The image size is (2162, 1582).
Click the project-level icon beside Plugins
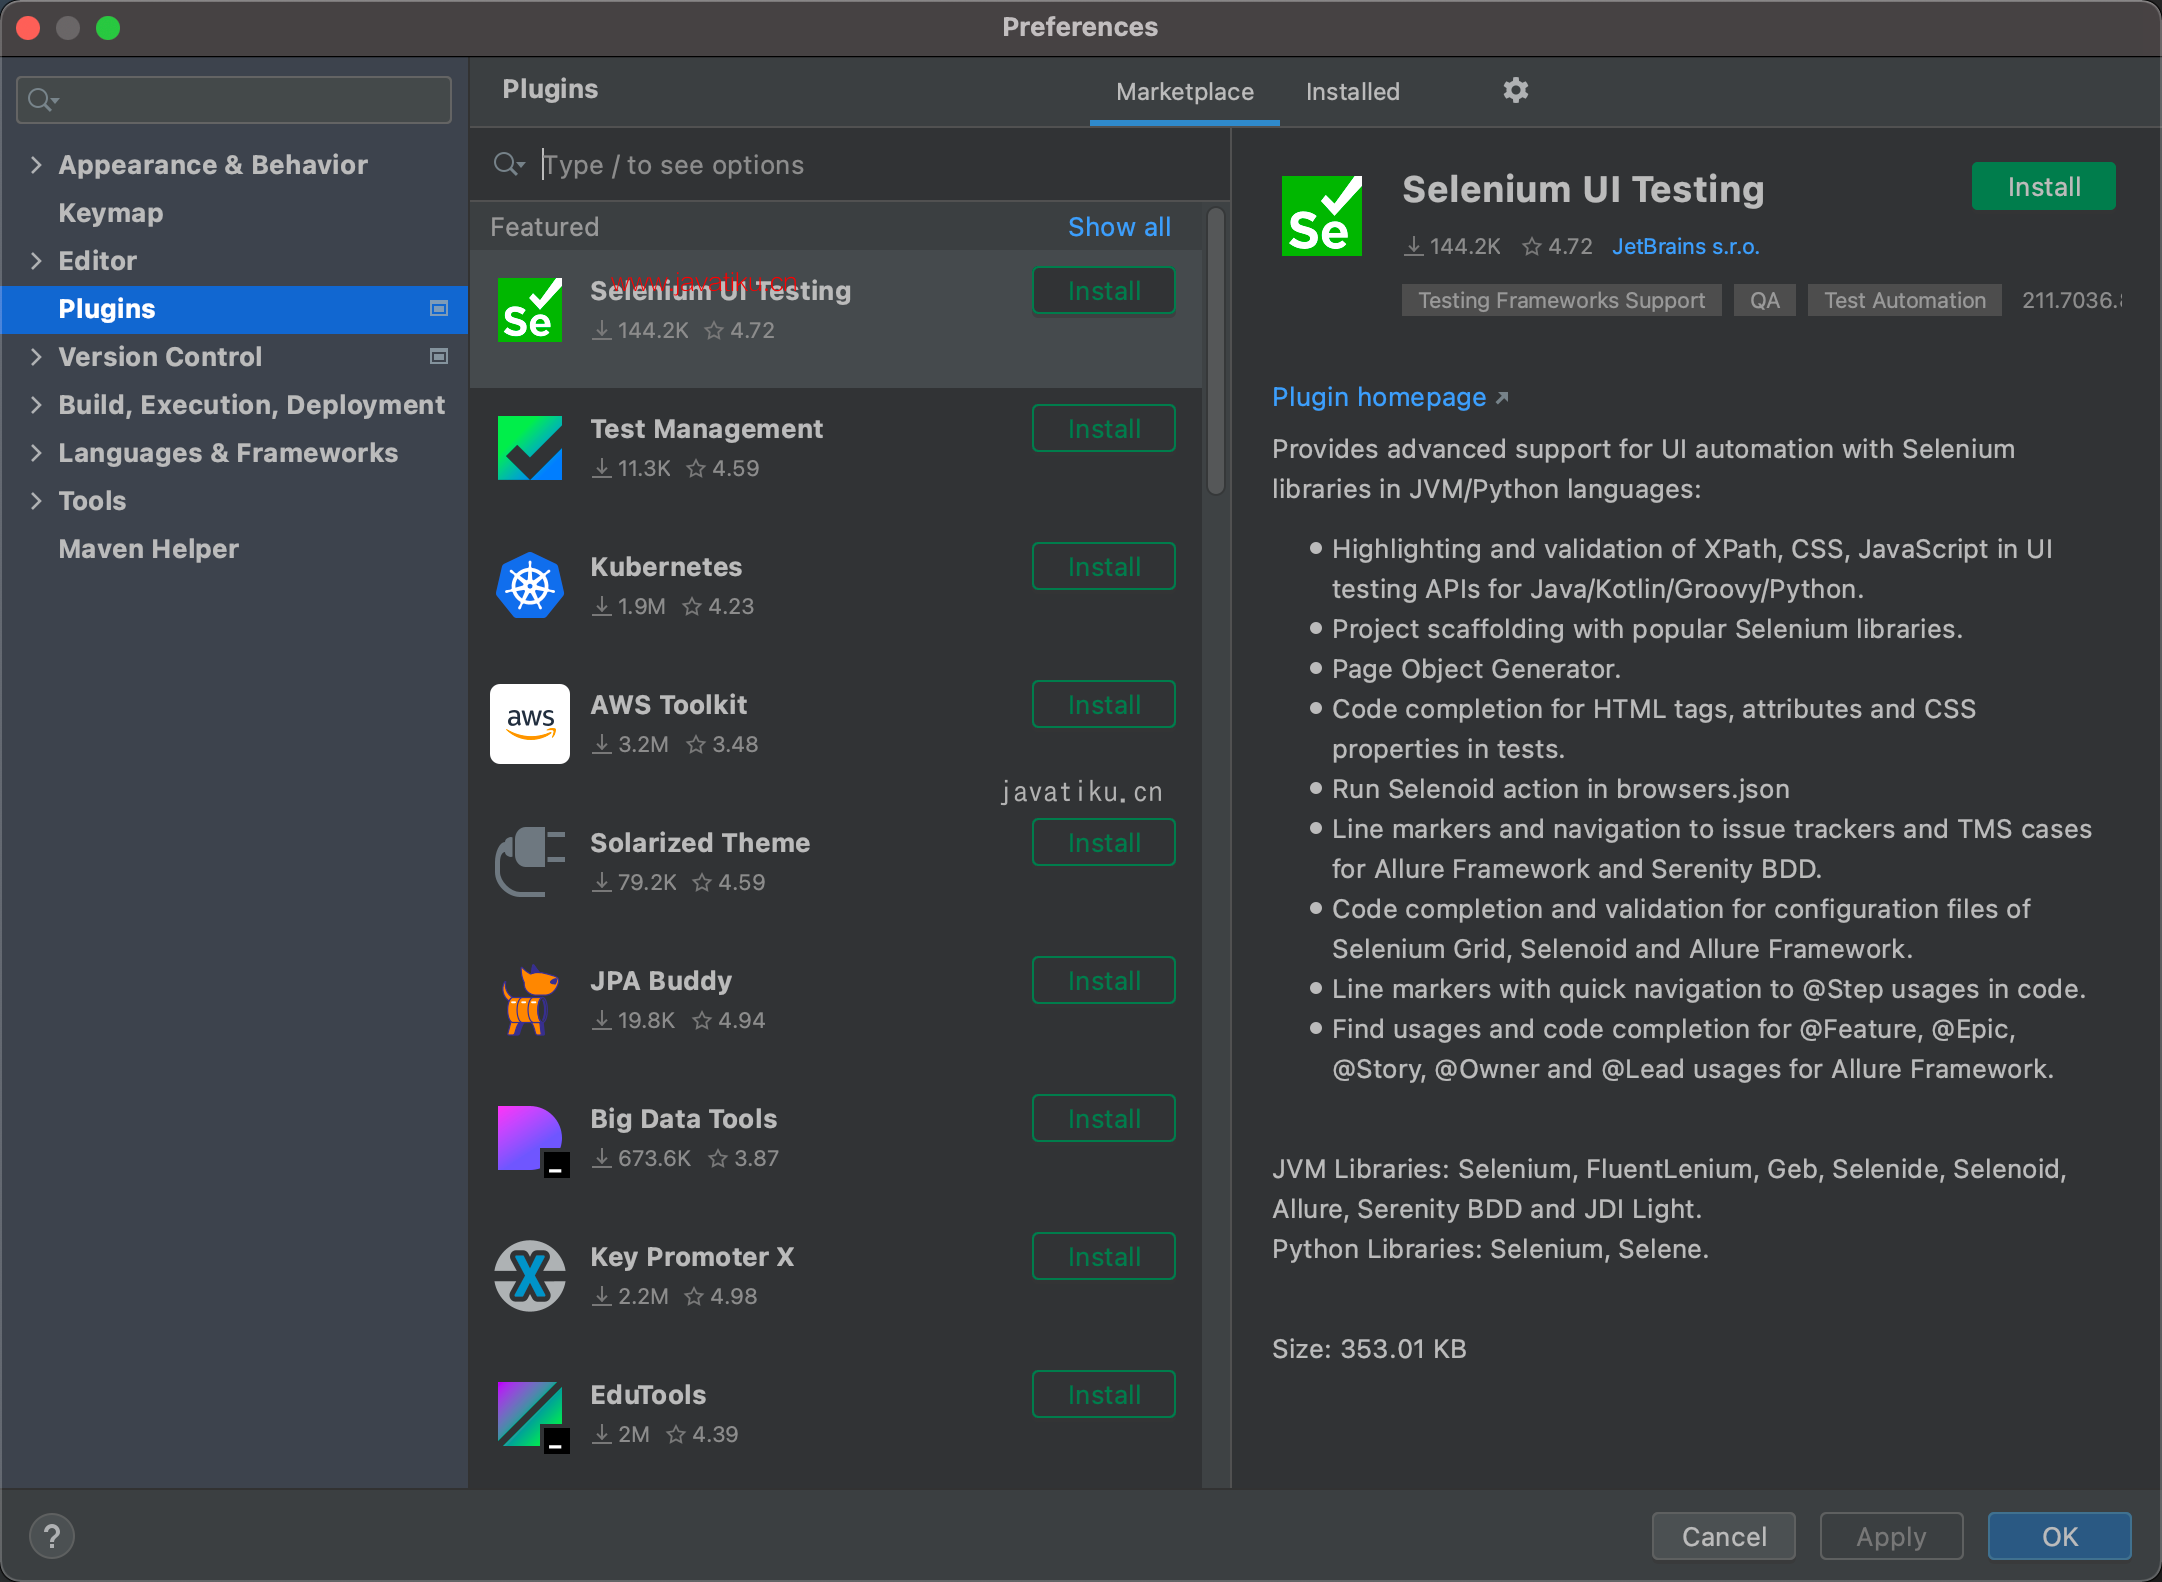click(x=438, y=309)
